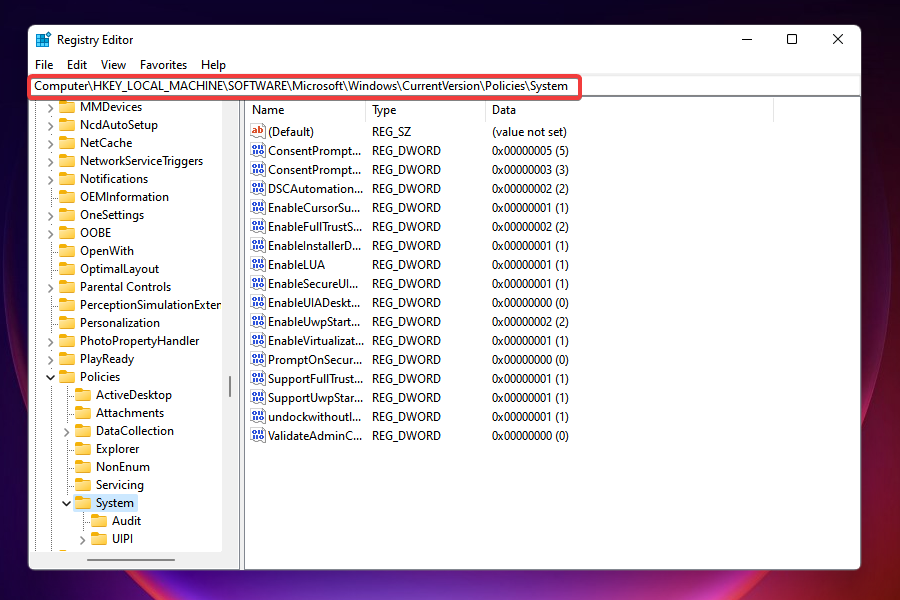Select the PerceptionSimulationExter key
Screen dimensions: 900x600
click(x=150, y=305)
